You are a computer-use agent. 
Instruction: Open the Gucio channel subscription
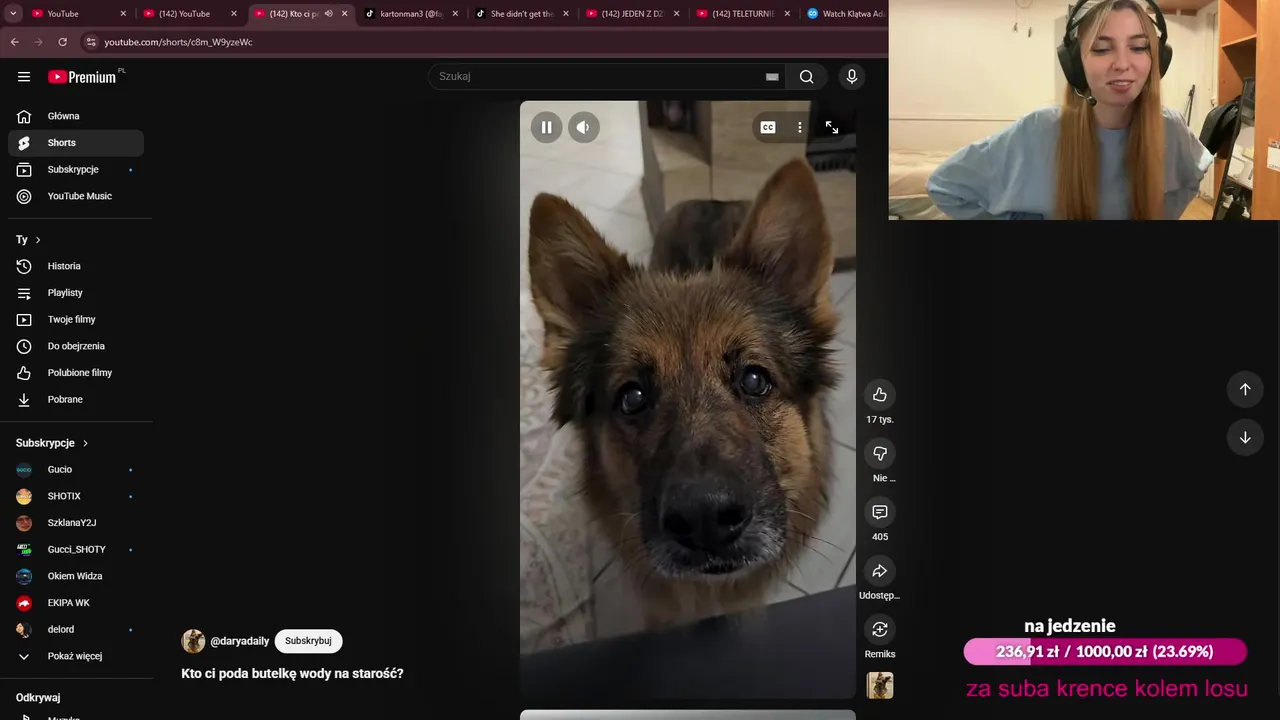tap(76, 469)
